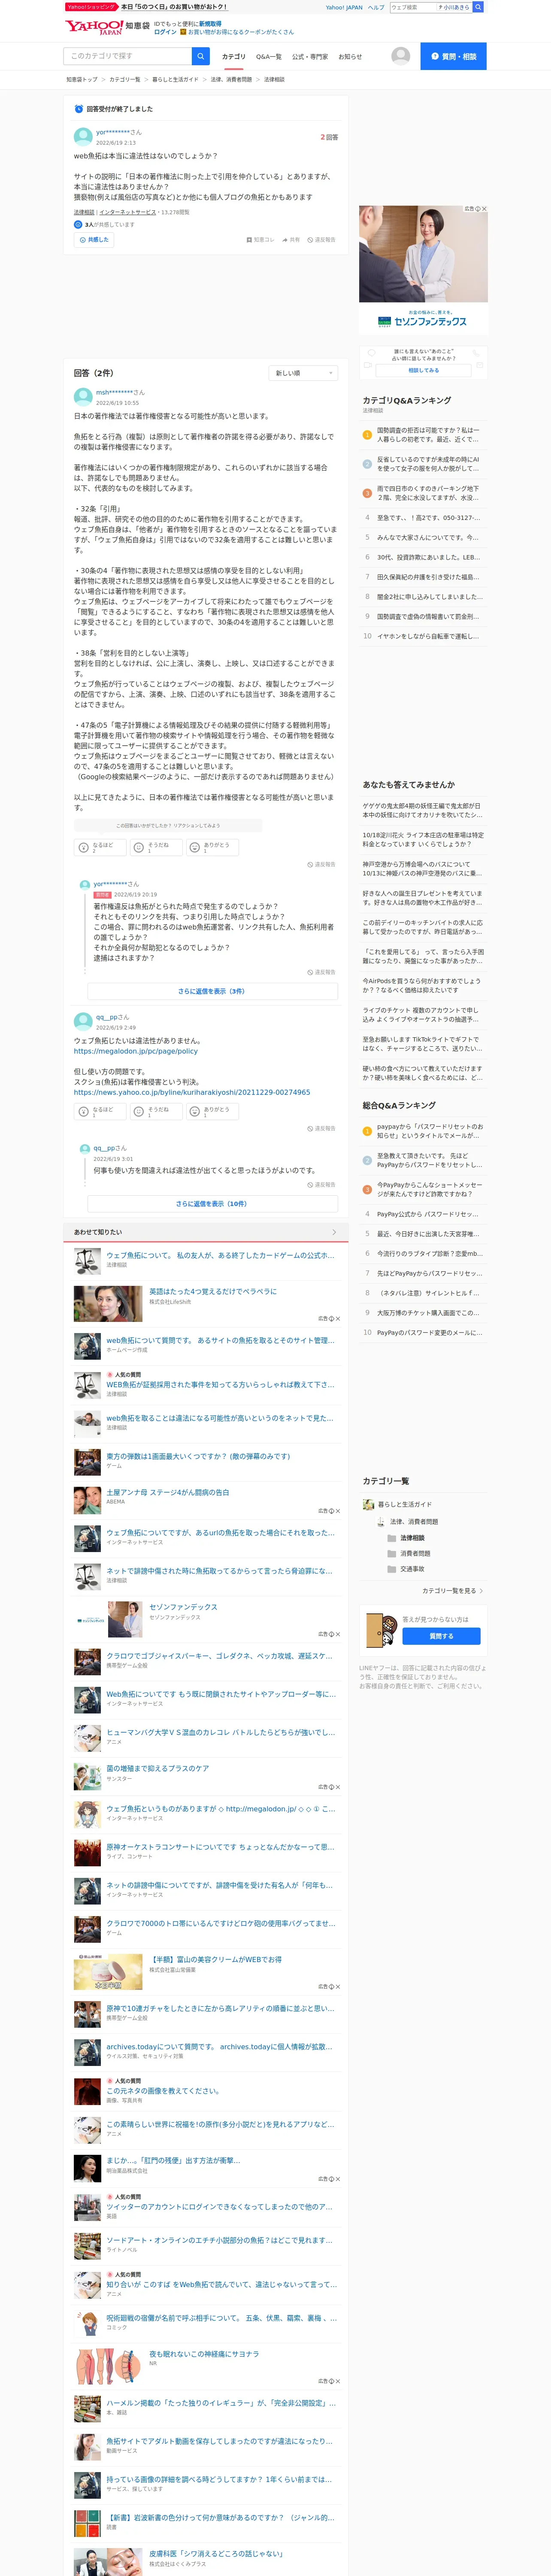This screenshot has height=2576, width=551.
Task: Open the rank 1 item in the category Q&A ranking
Action: coord(423,434)
